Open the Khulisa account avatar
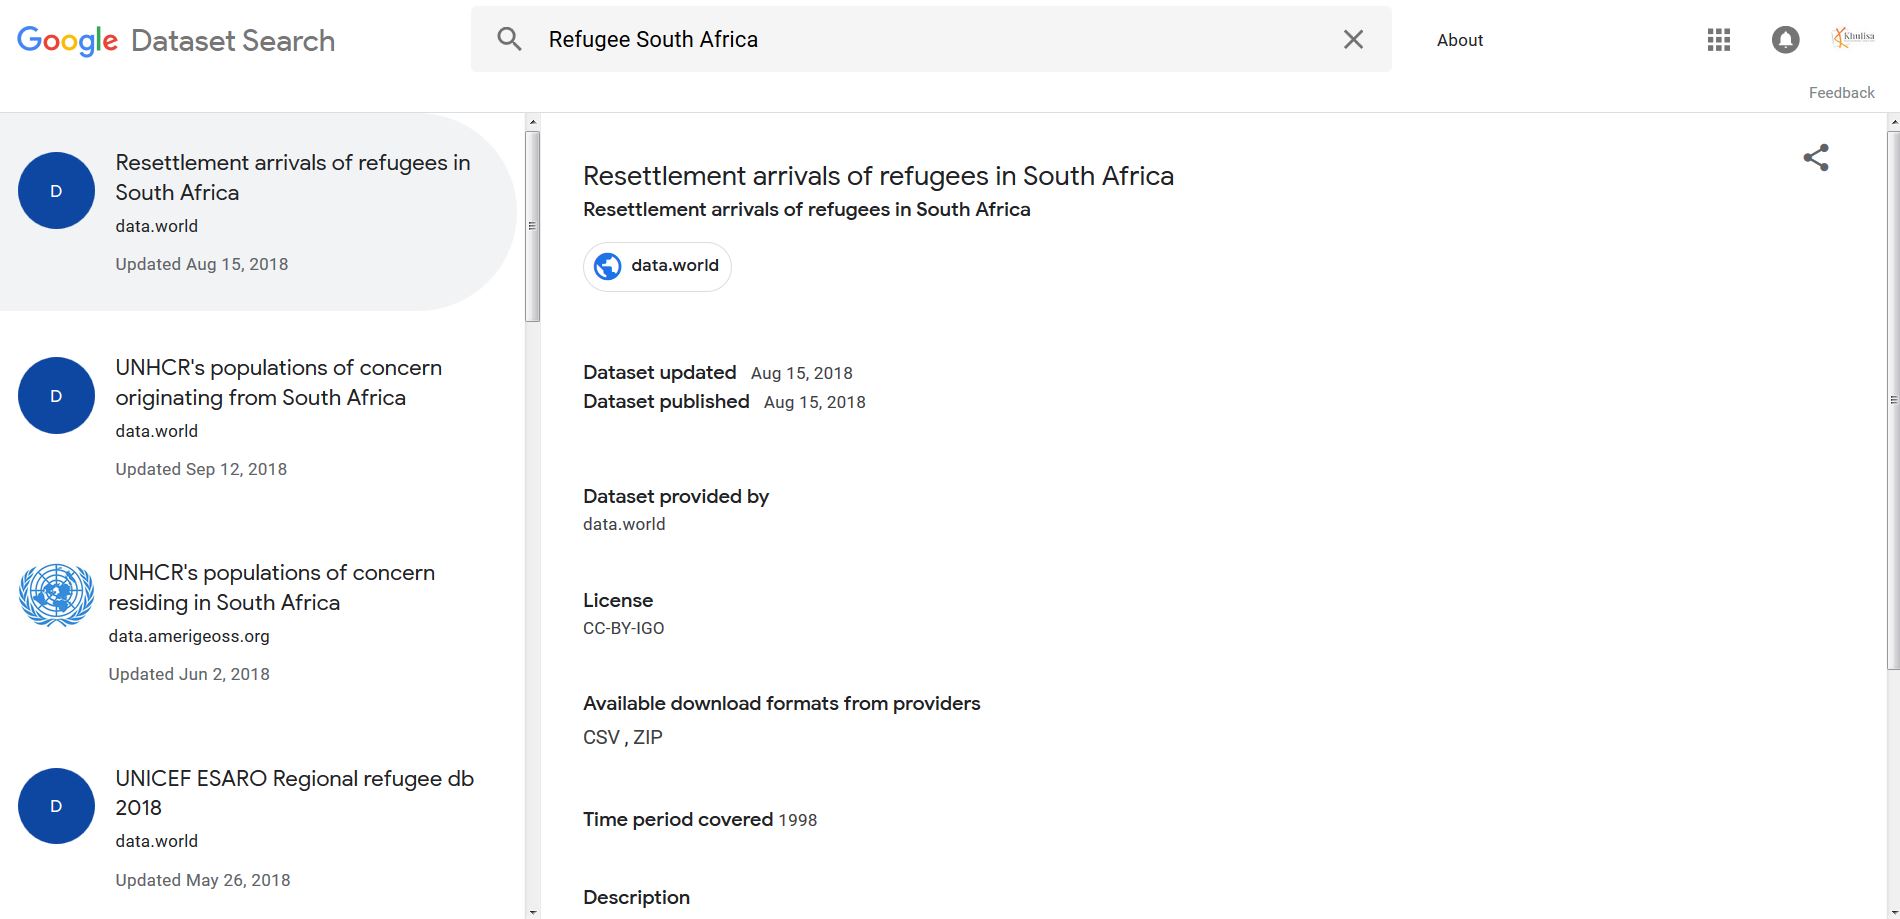The width and height of the screenshot is (1900, 919). tap(1853, 38)
